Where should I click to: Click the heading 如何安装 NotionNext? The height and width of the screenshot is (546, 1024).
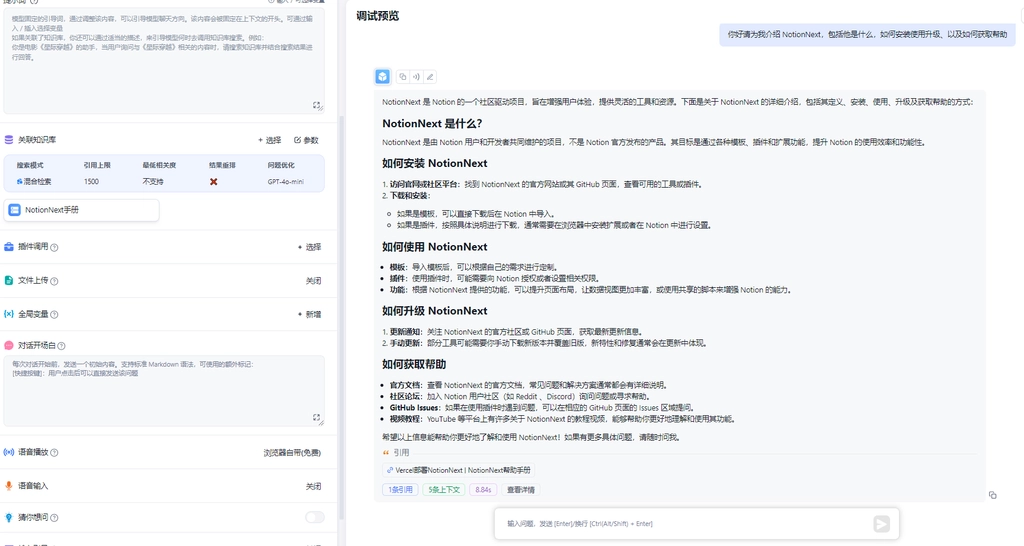(435, 163)
